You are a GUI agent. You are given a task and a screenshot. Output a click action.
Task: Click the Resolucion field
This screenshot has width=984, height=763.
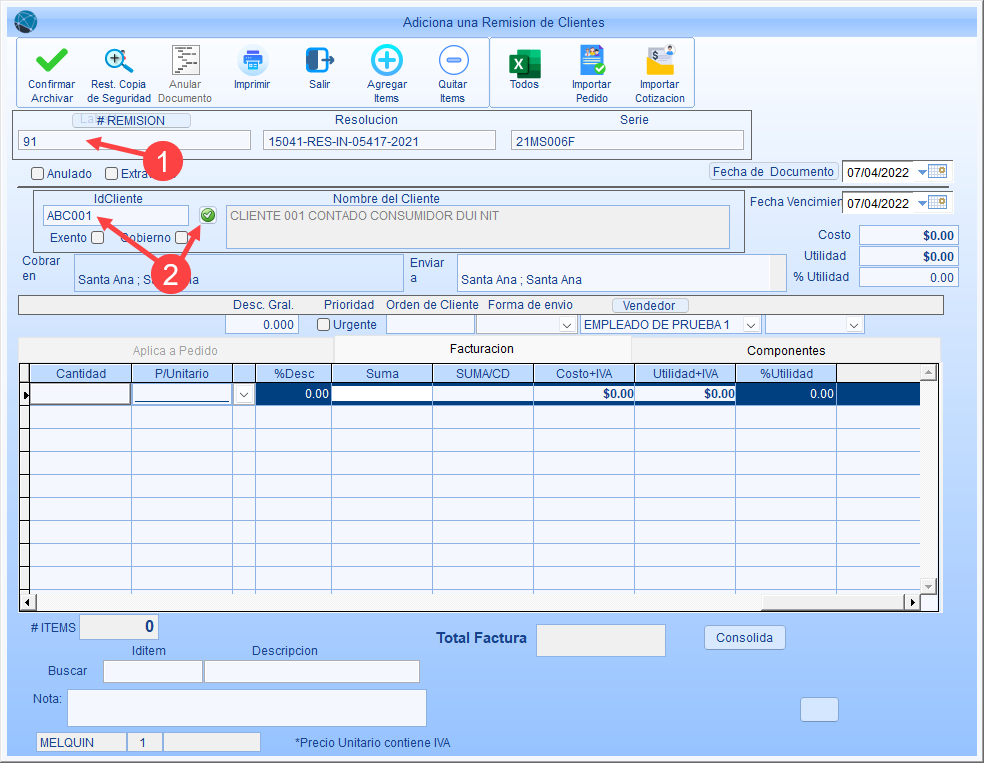click(379, 141)
